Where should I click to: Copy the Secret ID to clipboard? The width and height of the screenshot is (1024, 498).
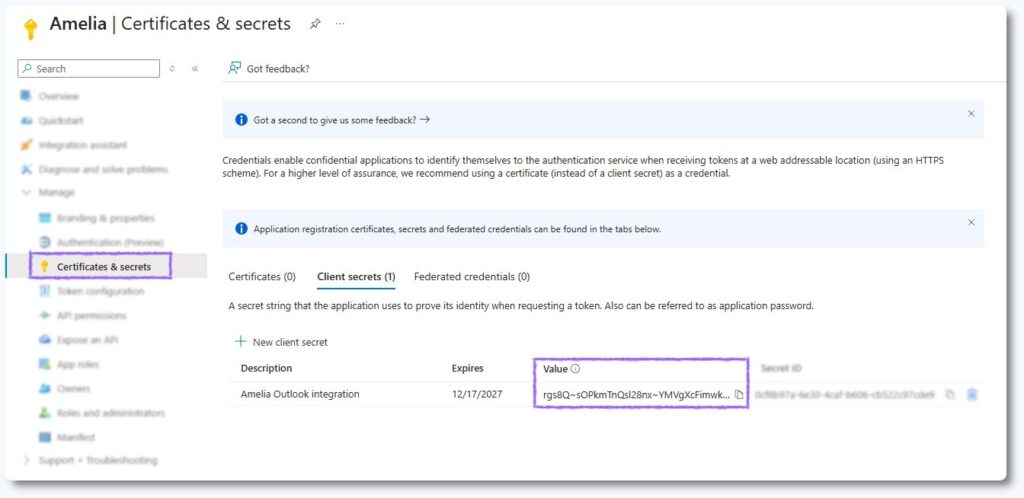(950, 395)
